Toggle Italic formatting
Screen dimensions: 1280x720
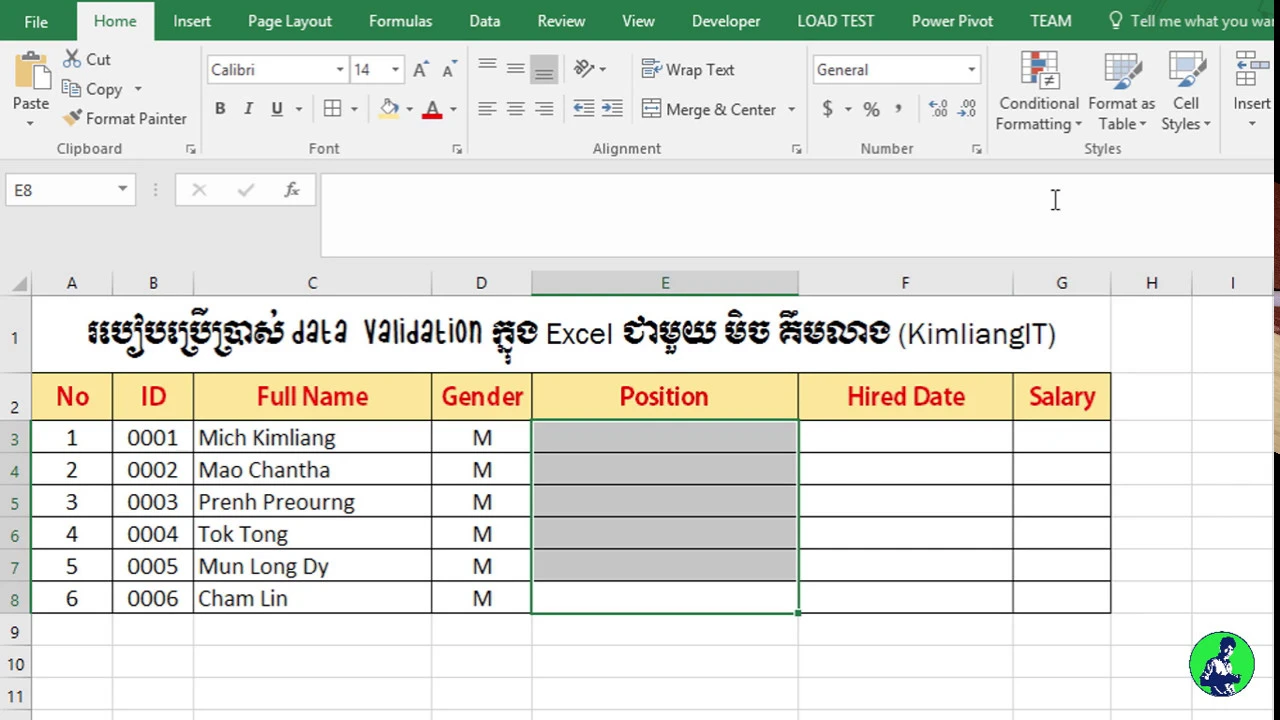[248, 109]
